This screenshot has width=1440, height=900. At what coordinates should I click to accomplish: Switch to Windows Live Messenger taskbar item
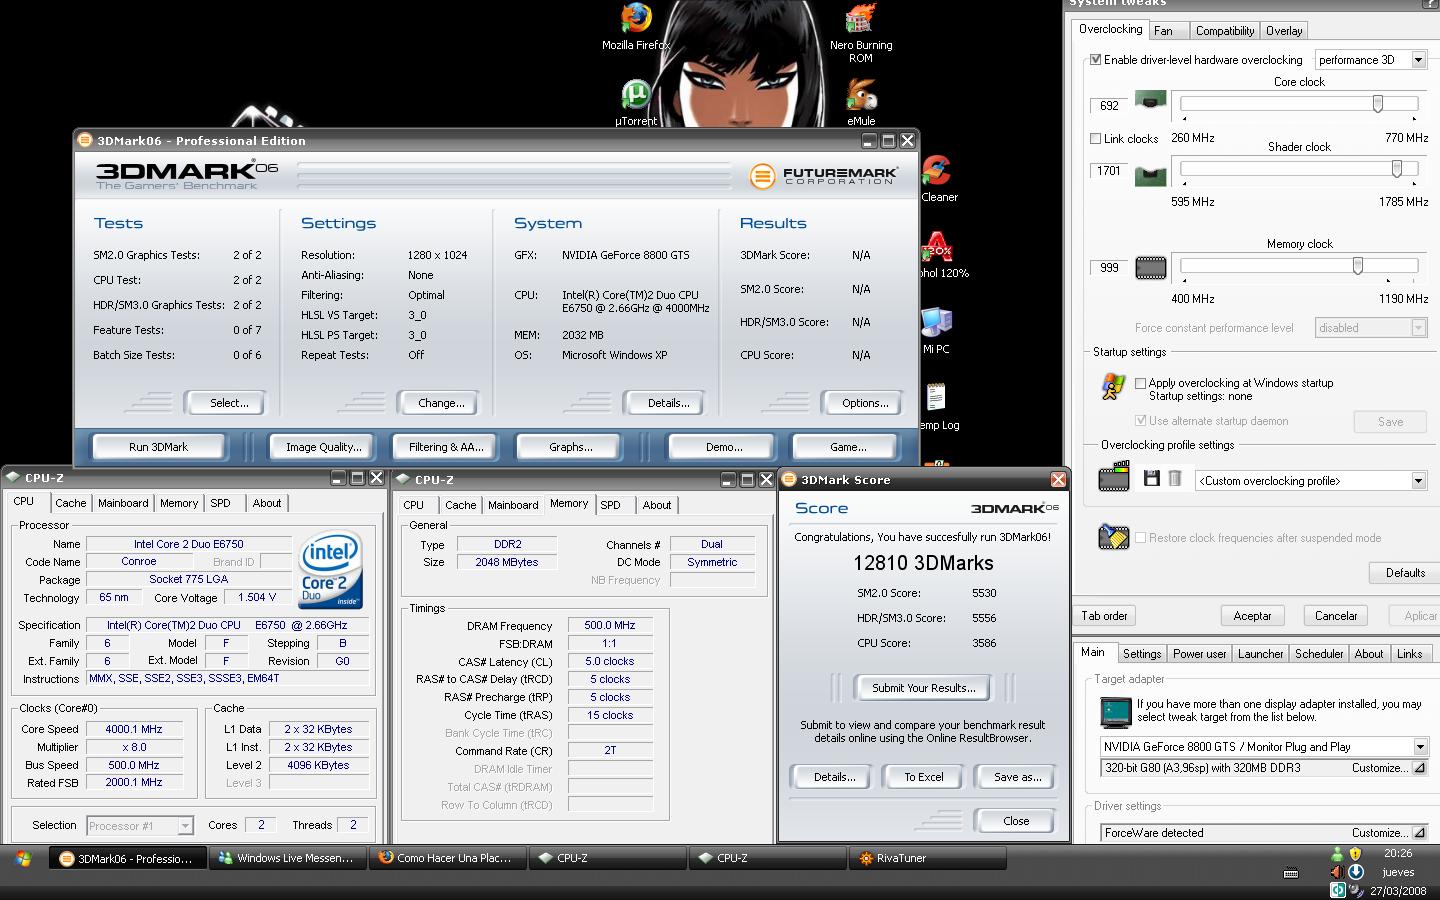(x=288, y=858)
